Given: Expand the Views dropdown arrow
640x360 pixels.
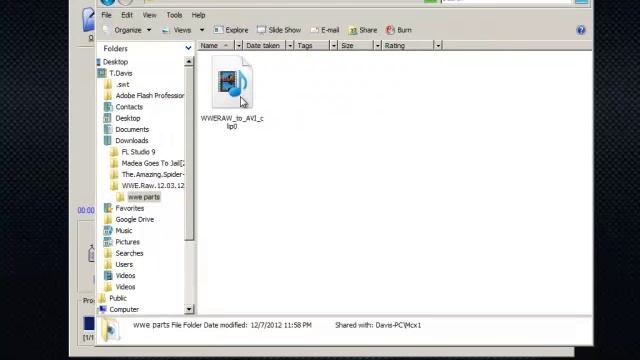Looking at the screenshot, I should pyautogui.click(x=202, y=30).
